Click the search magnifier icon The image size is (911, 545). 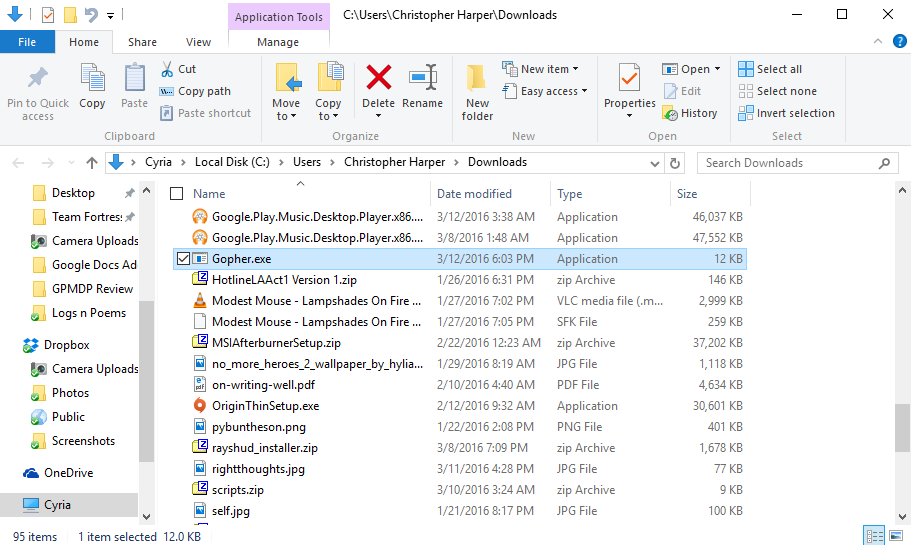pos(884,163)
